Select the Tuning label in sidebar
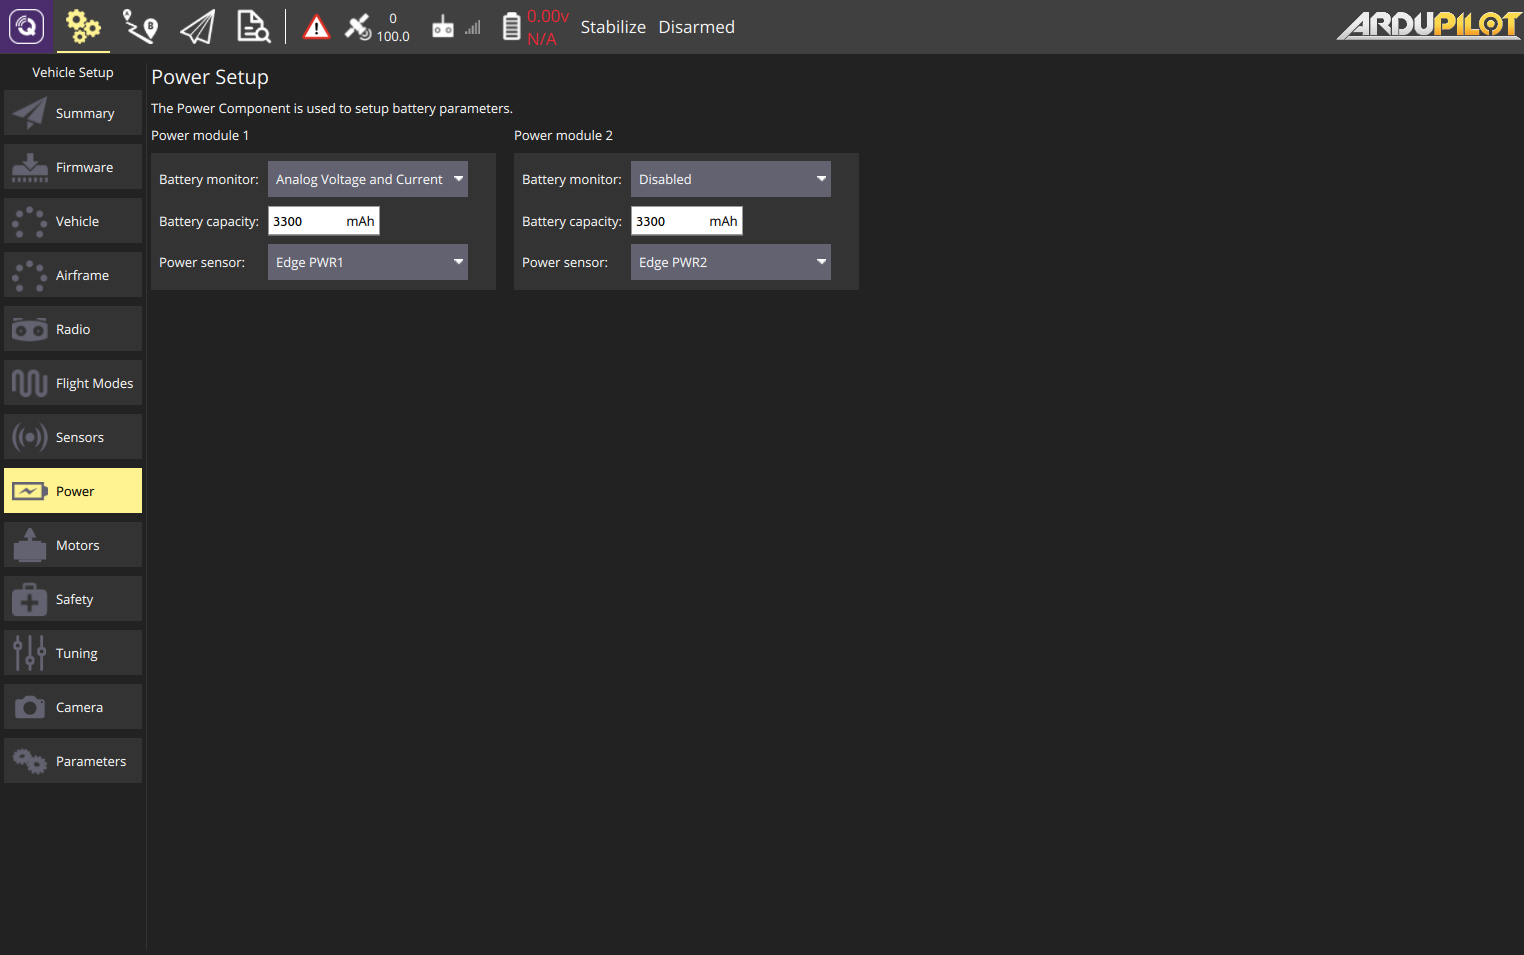Viewport: 1524px width, 955px height. click(x=77, y=653)
